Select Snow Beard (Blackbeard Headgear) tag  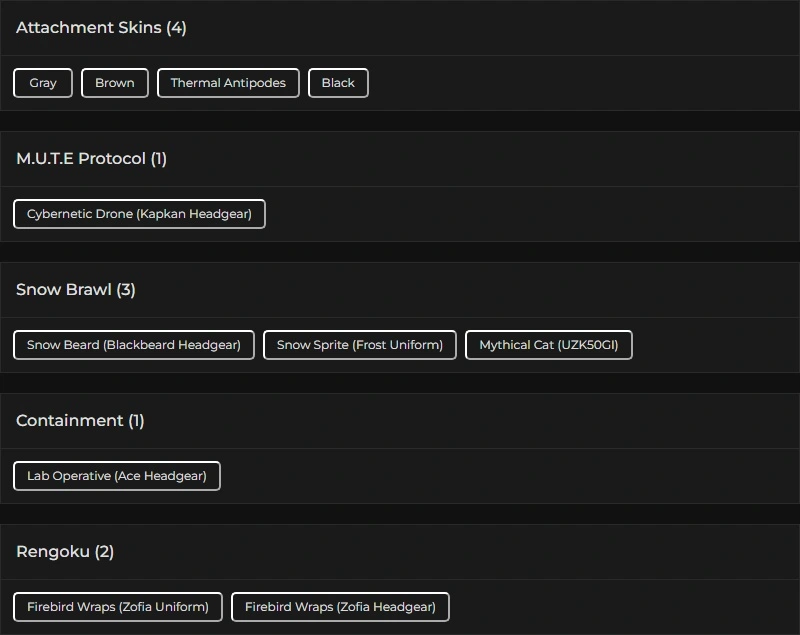pos(134,345)
